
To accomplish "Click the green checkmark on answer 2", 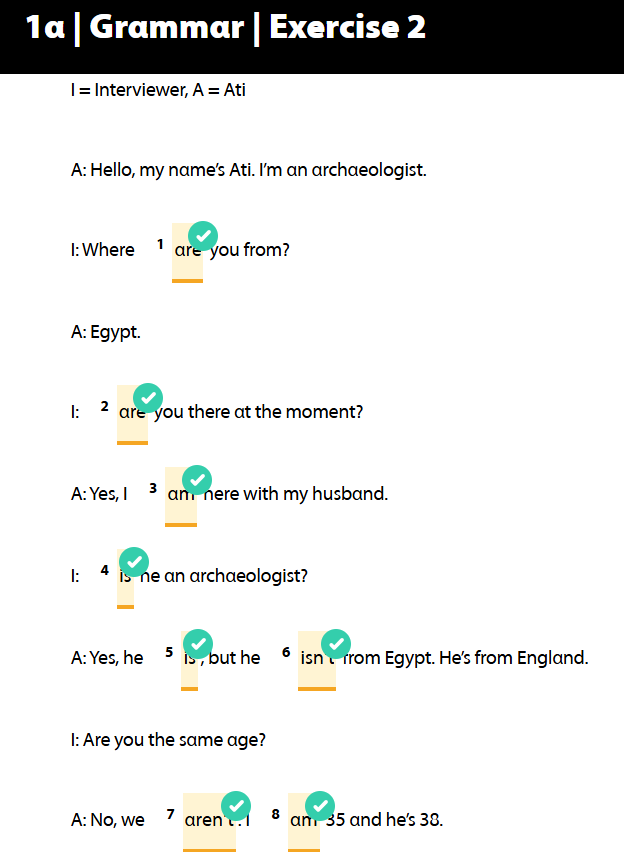I will pos(148,398).
